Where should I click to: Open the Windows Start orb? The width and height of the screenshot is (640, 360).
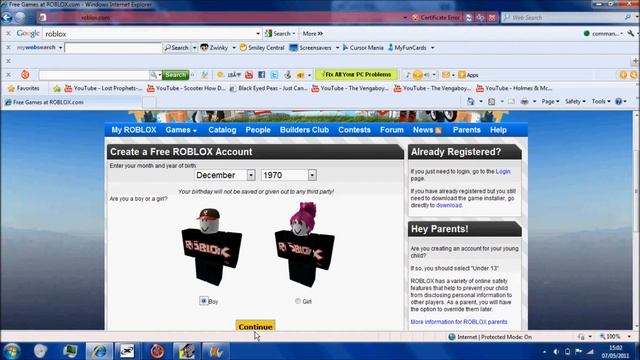(x=11, y=351)
